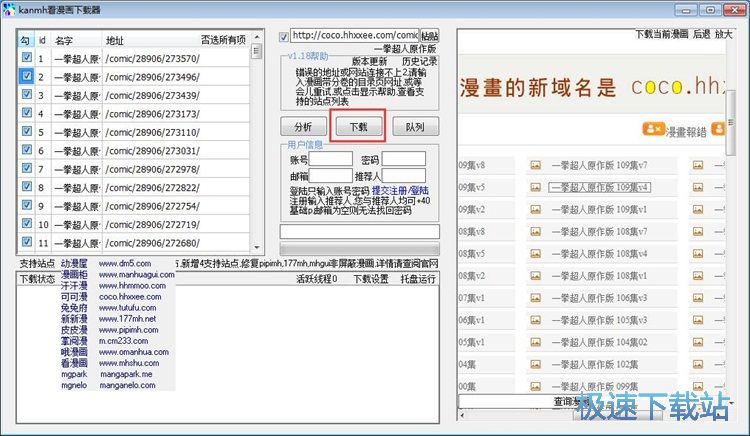
Task: Uncheck the checkbox for row id 3
Action: click(27, 94)
